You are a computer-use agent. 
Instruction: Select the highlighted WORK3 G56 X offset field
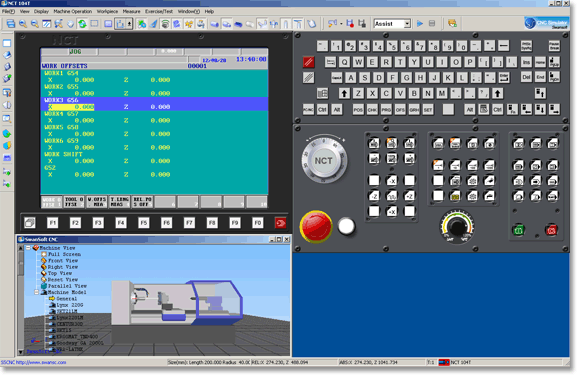70,107
